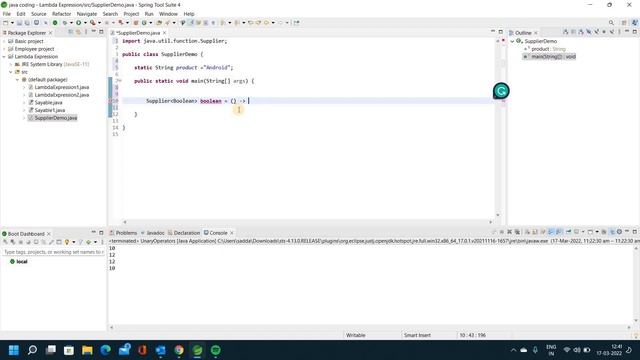The image size is (640, 360).
Task: Expand the Employee project node
Action: pyautogui.click(x=4, y=49)
